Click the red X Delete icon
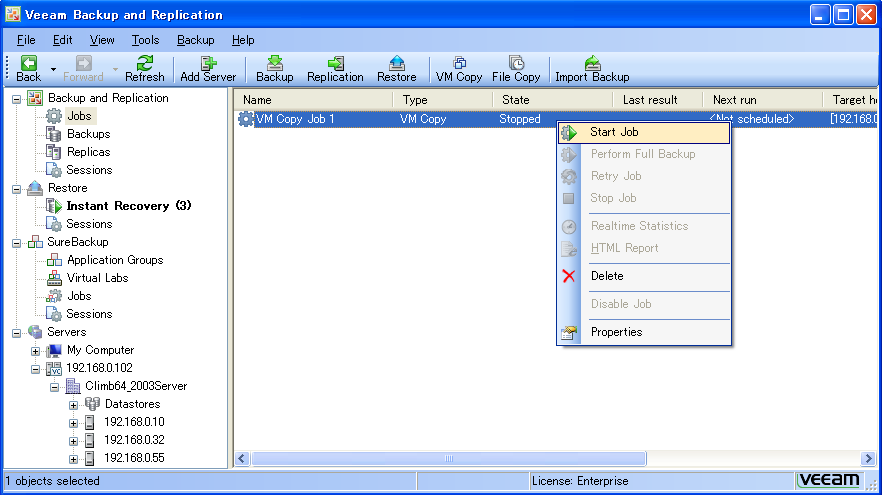Screen dimensions: 882x495 pyautogui.click(x=569, y=276)
